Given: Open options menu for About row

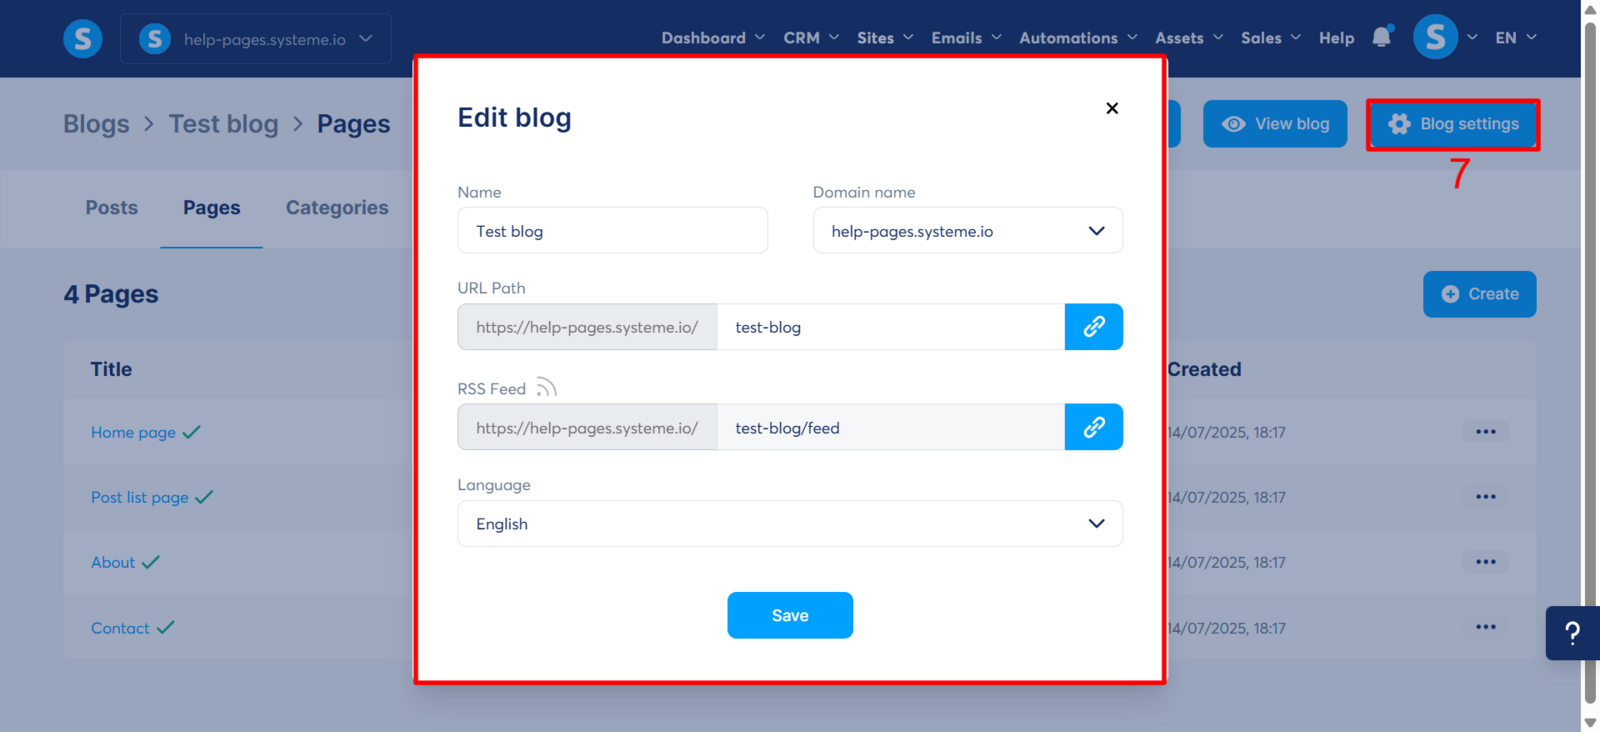Looking at the screenshot, I should pos(1486,562).
